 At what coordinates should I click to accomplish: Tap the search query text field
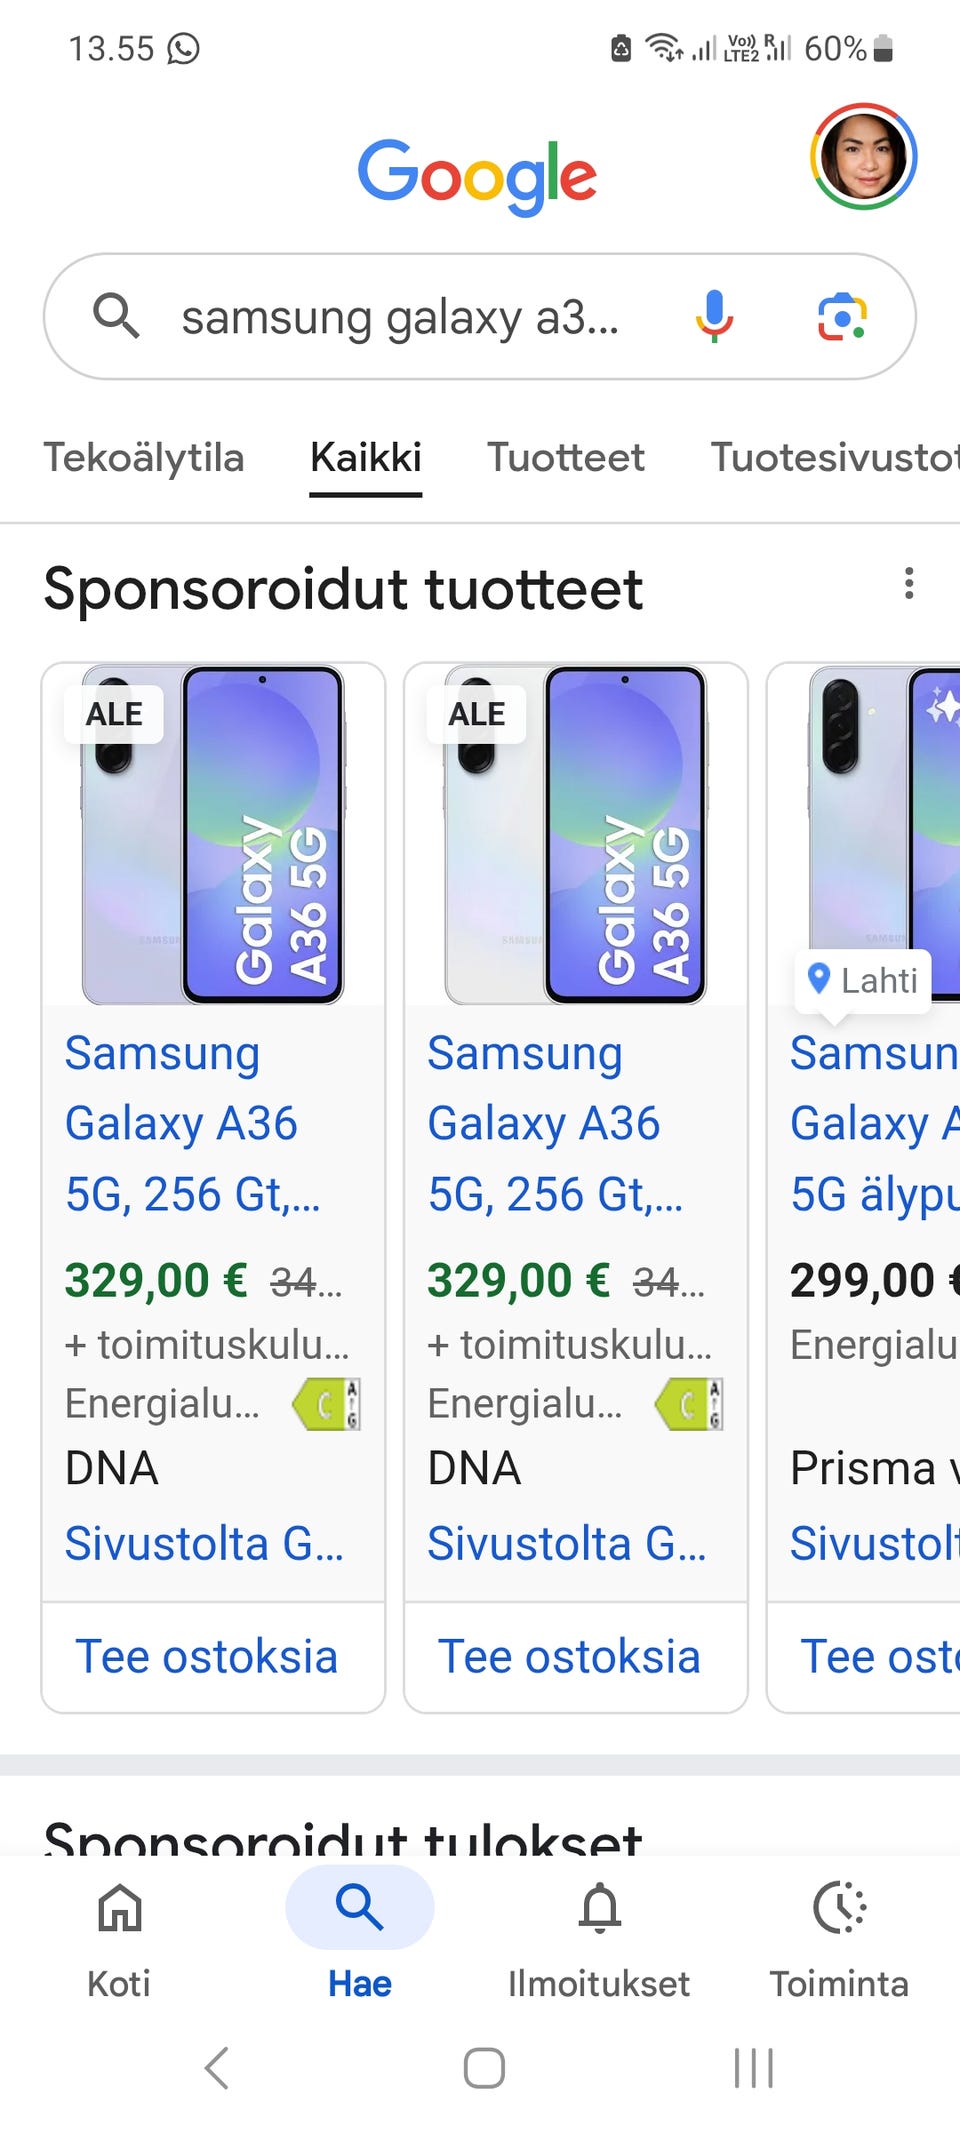400,318
